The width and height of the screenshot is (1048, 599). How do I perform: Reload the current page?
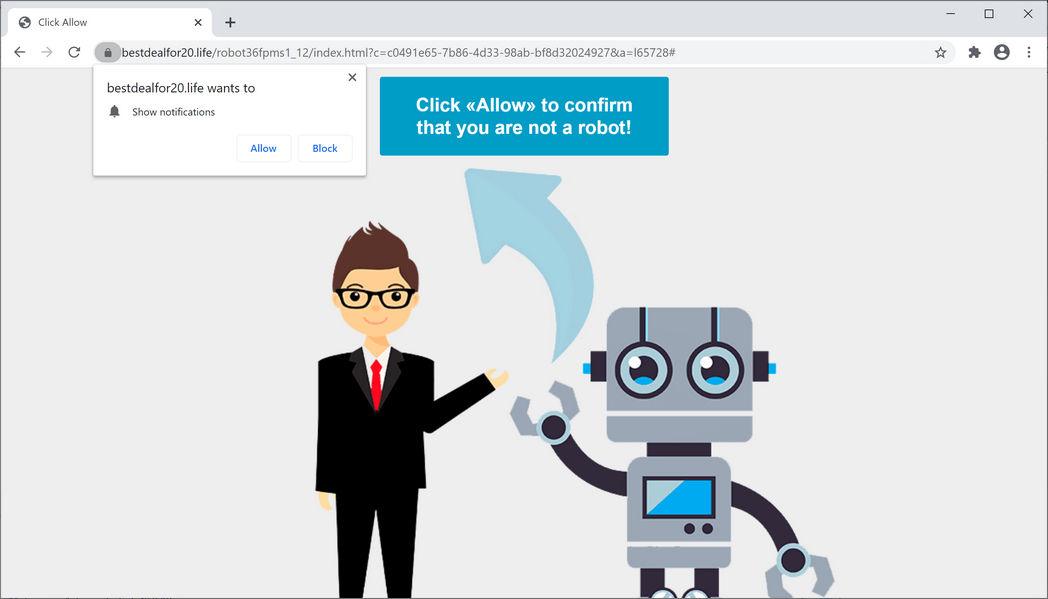coord(73,51)
